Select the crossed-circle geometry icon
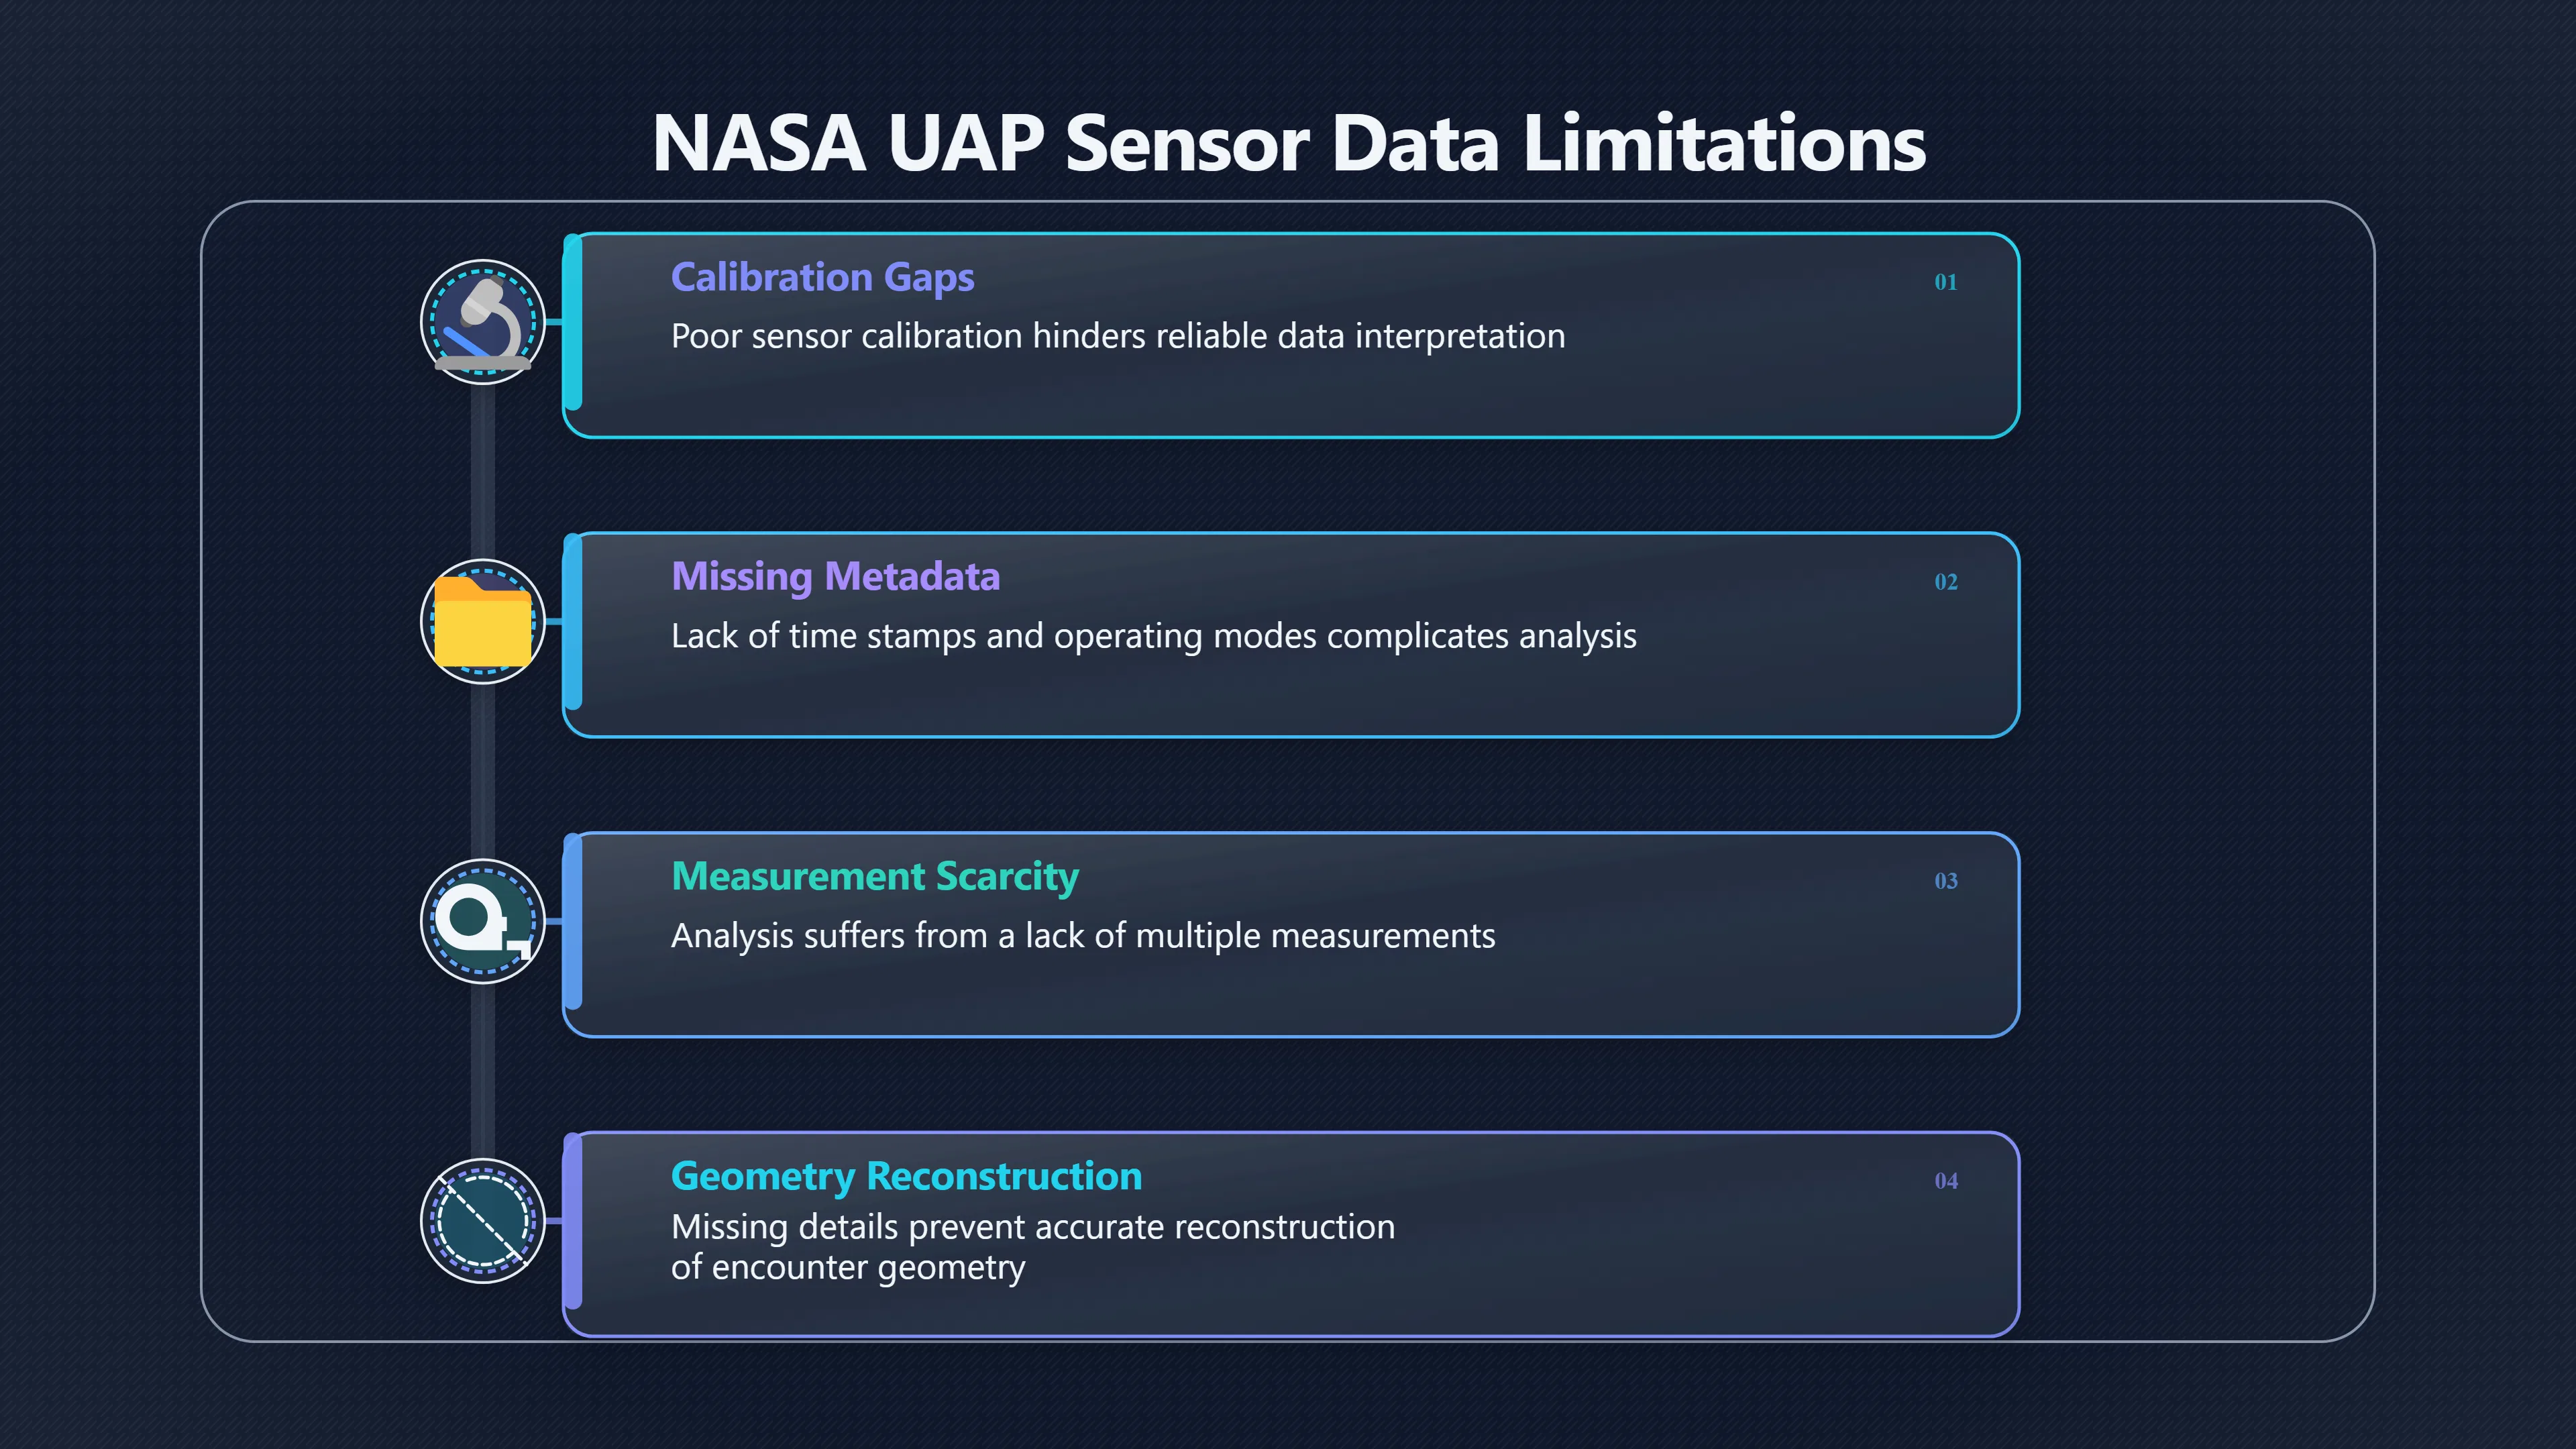Viewport: 2576px width, 1449px height. click(483, 1220)
